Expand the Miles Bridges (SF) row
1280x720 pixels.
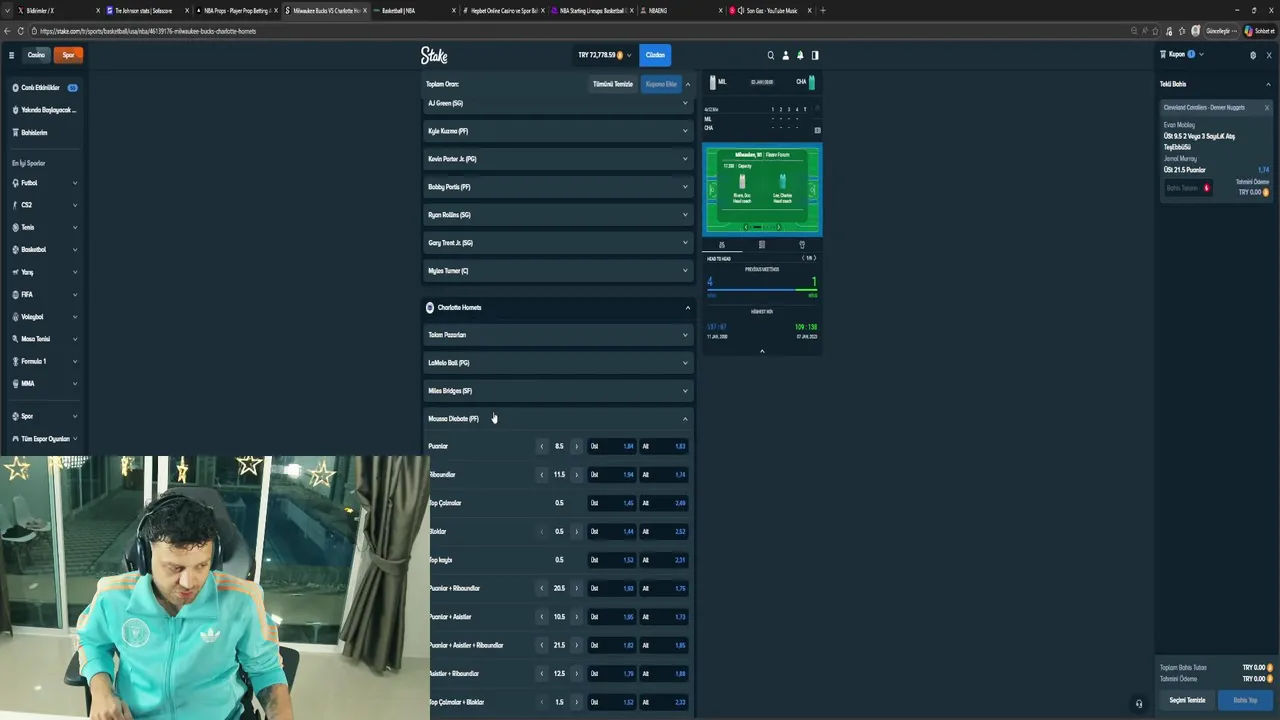point(557,391)
